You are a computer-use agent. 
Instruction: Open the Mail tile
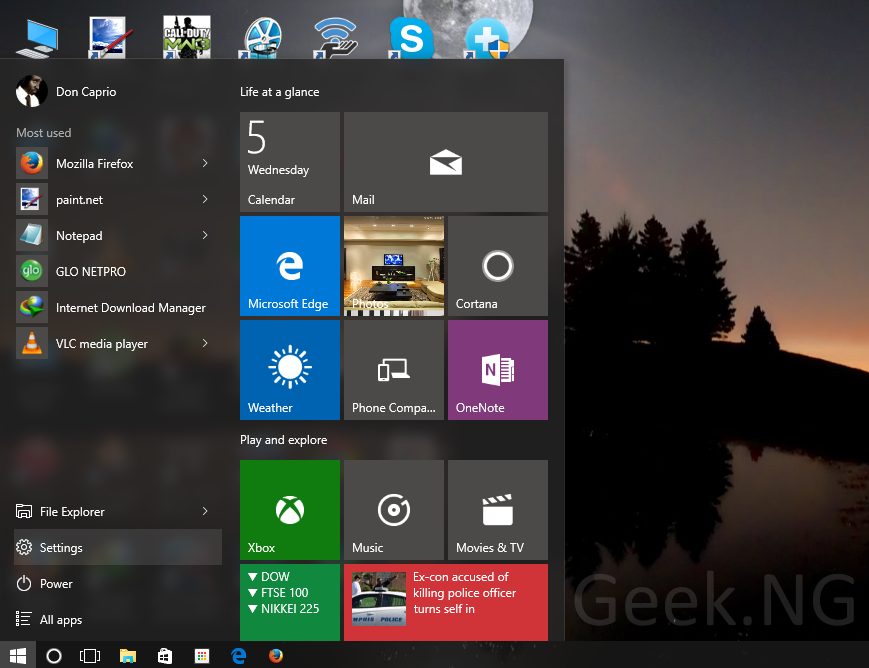point(446,162)
